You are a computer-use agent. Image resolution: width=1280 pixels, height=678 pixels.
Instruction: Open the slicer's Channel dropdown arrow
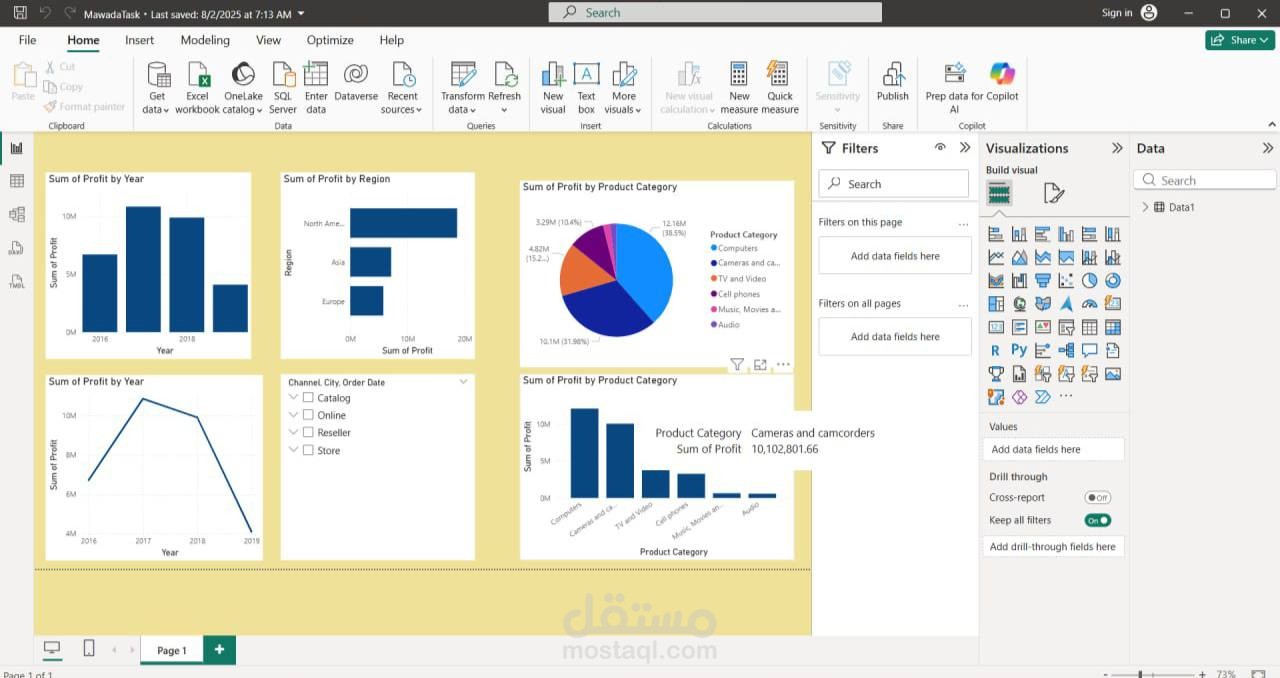[462, 381]
